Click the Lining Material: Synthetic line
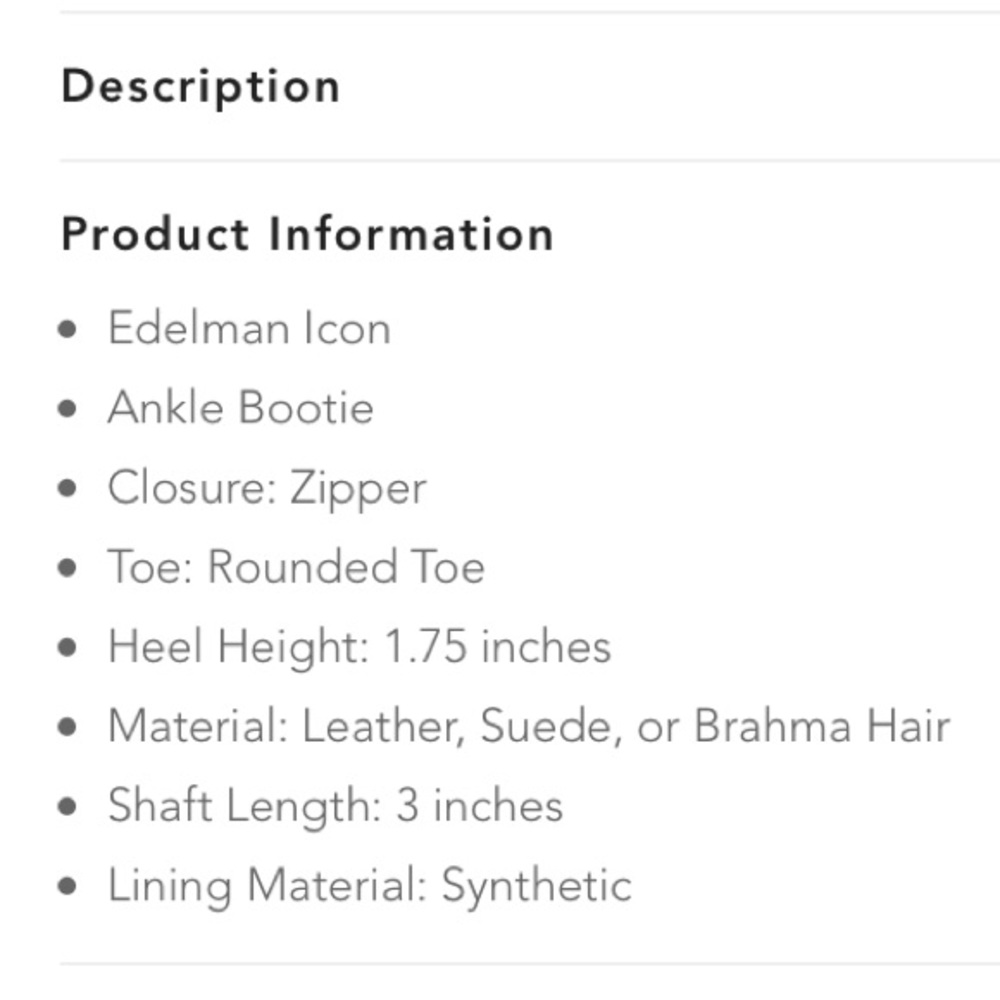 coord(369,886)
